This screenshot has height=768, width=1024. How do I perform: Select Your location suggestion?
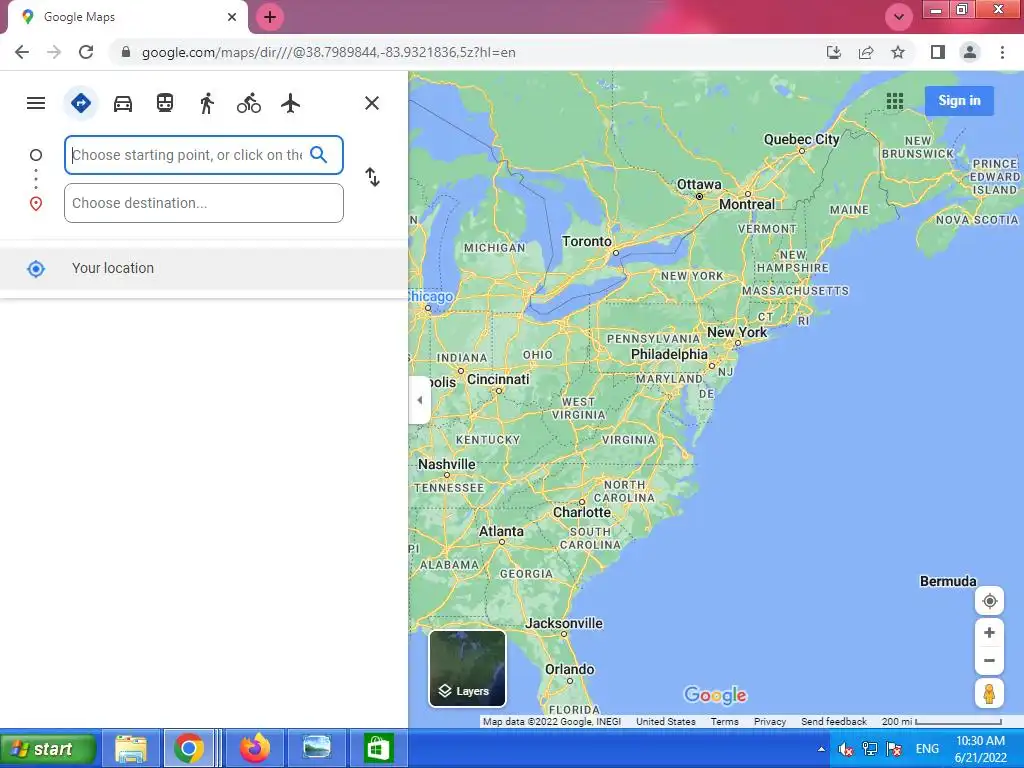point(204,268)
